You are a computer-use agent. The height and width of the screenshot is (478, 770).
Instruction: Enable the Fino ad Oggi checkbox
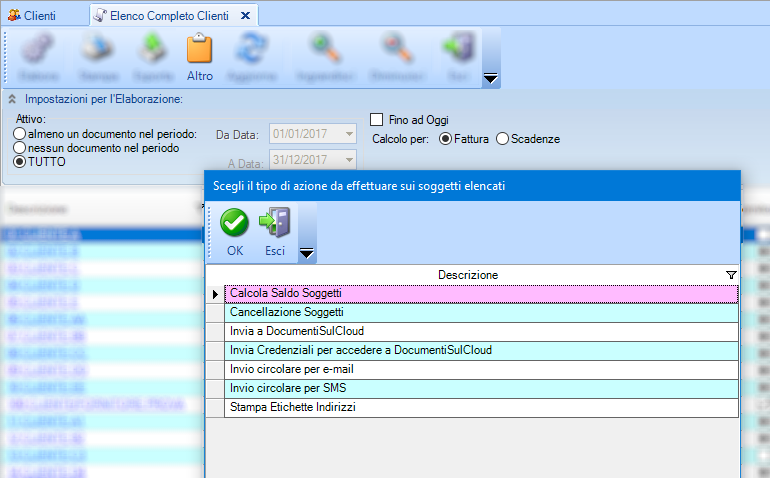[378, 119]
